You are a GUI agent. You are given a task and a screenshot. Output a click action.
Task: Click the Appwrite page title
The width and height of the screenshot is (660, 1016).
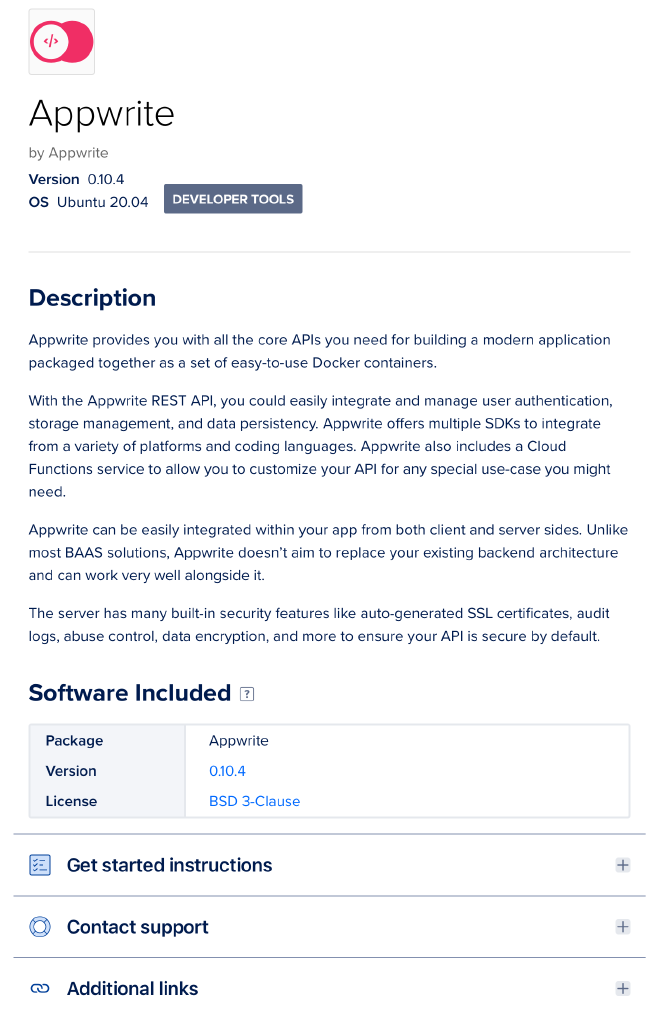coord(101,113)
